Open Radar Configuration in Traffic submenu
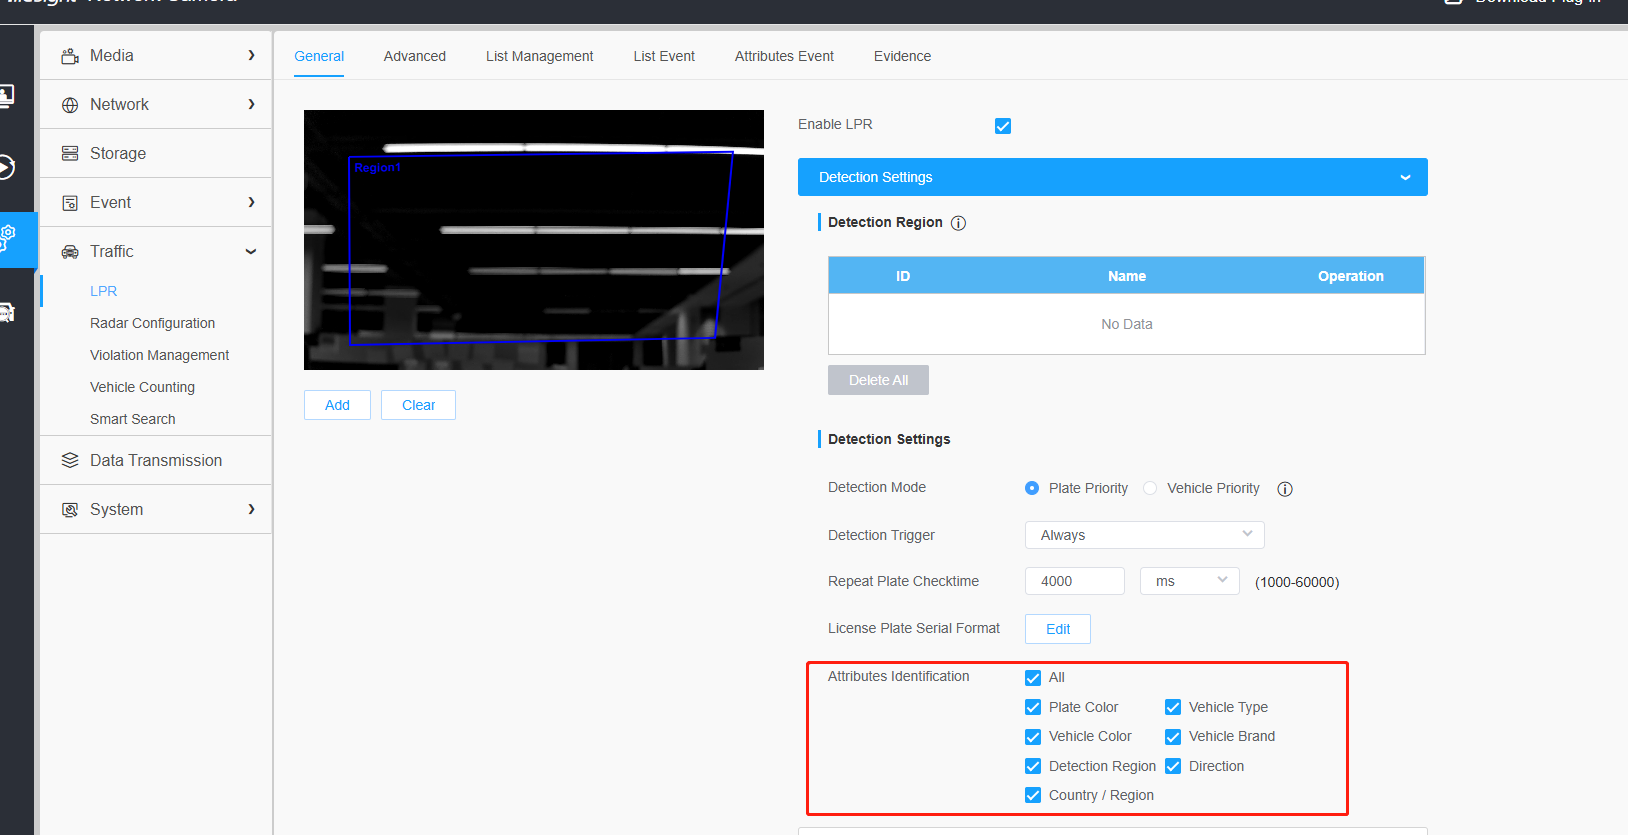Viewport: 1628px width, 835px height. [x=153, y=323]
